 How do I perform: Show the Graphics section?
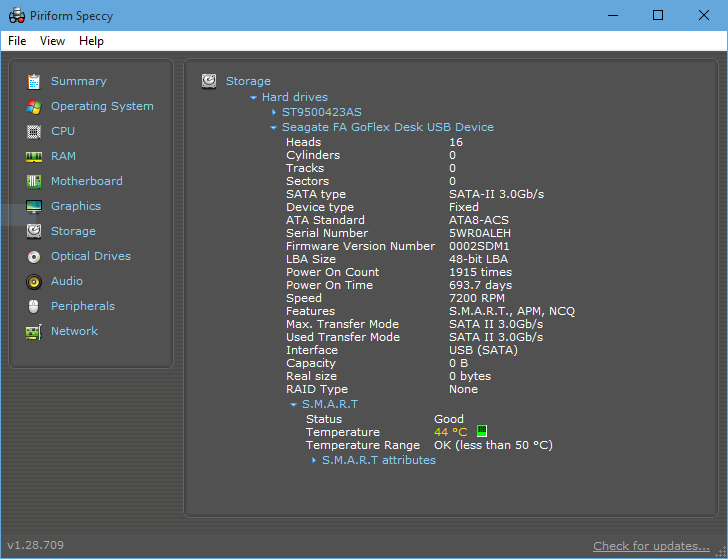pos(76,207)
